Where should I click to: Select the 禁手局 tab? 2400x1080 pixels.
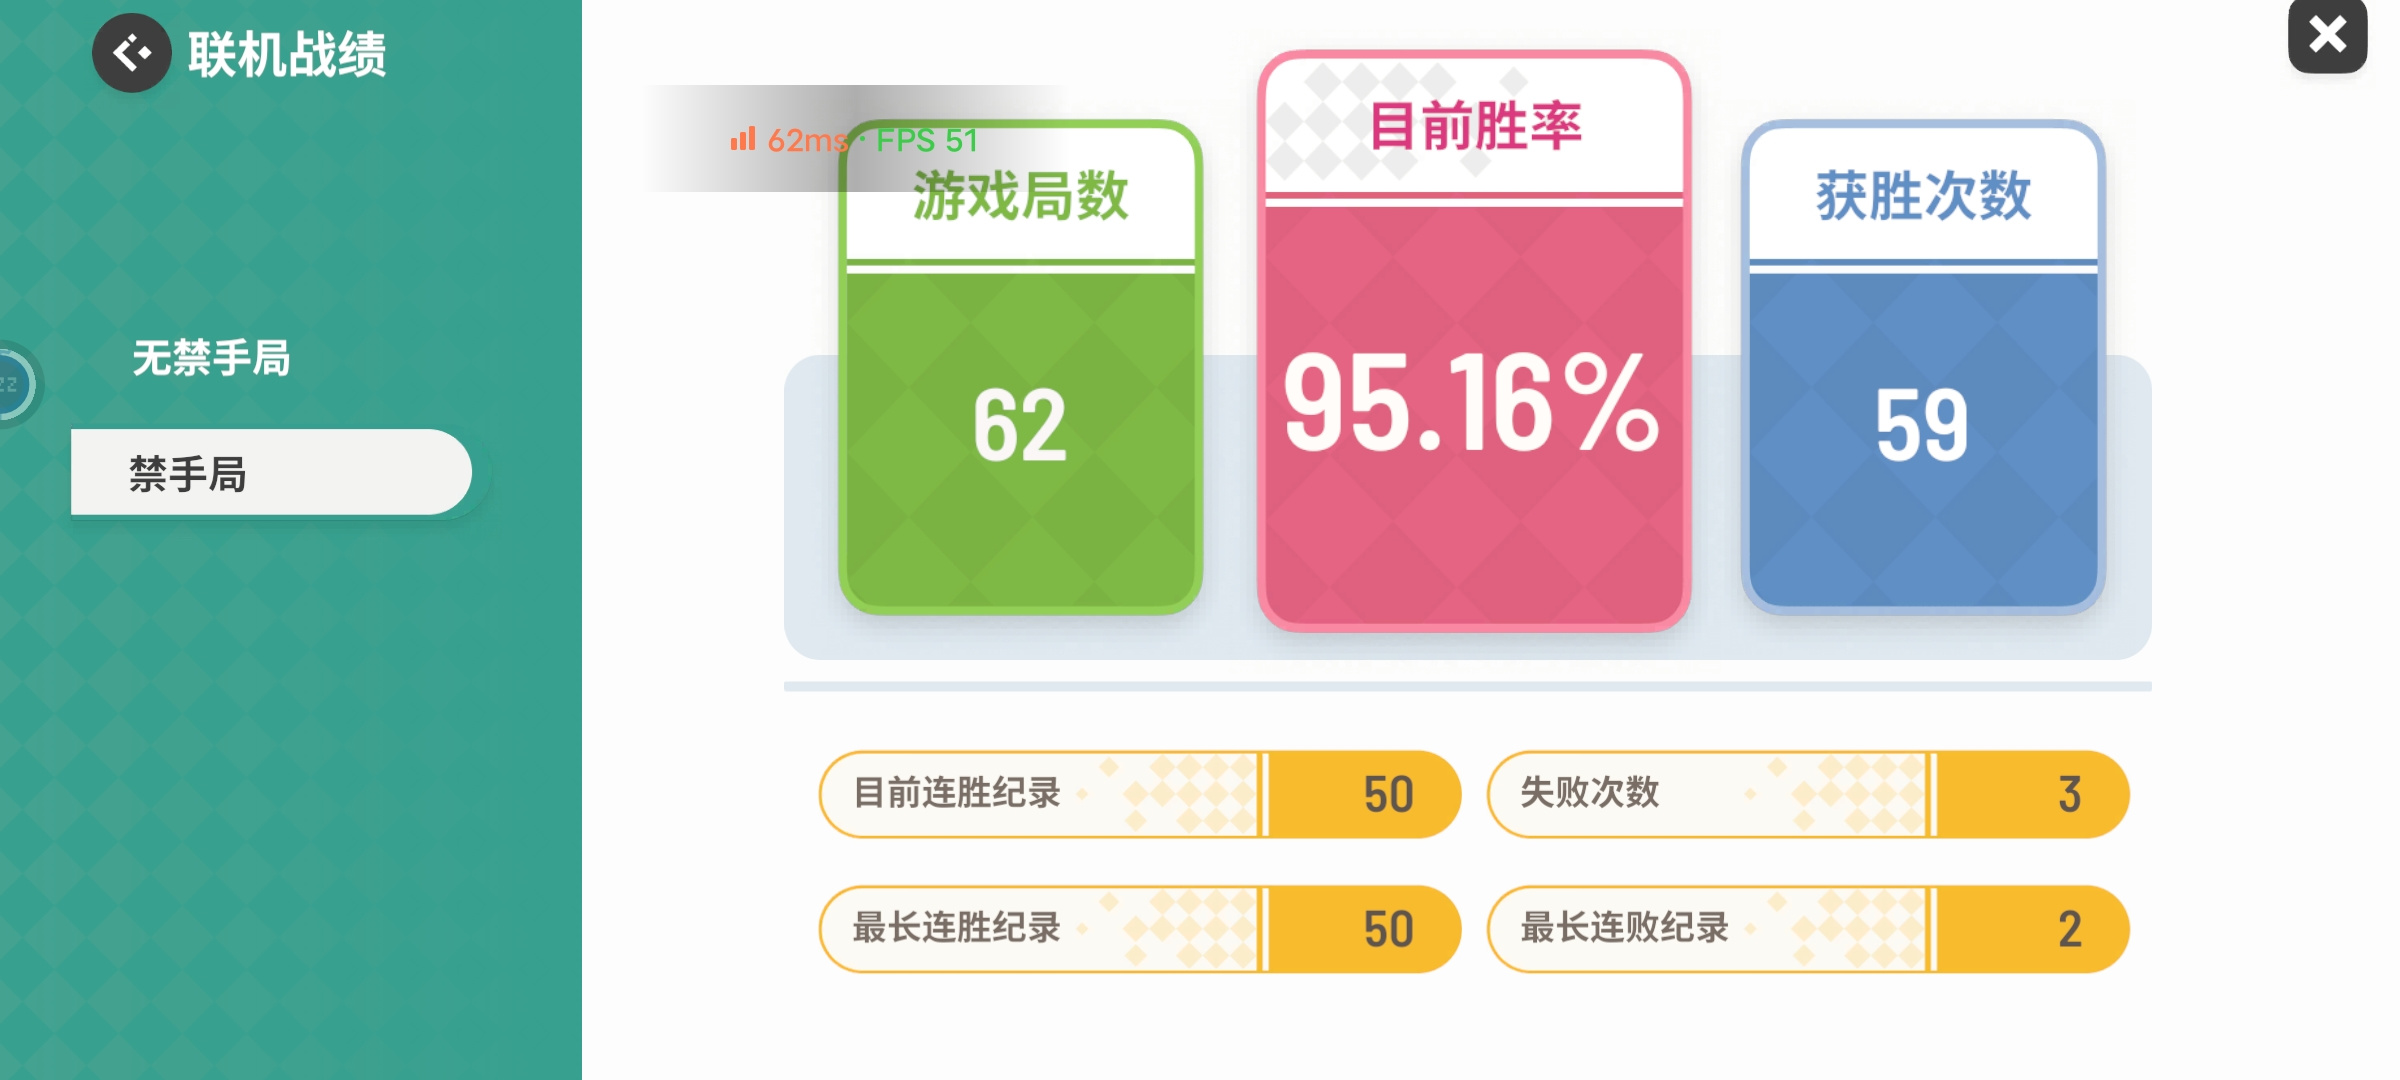(271, 473)
